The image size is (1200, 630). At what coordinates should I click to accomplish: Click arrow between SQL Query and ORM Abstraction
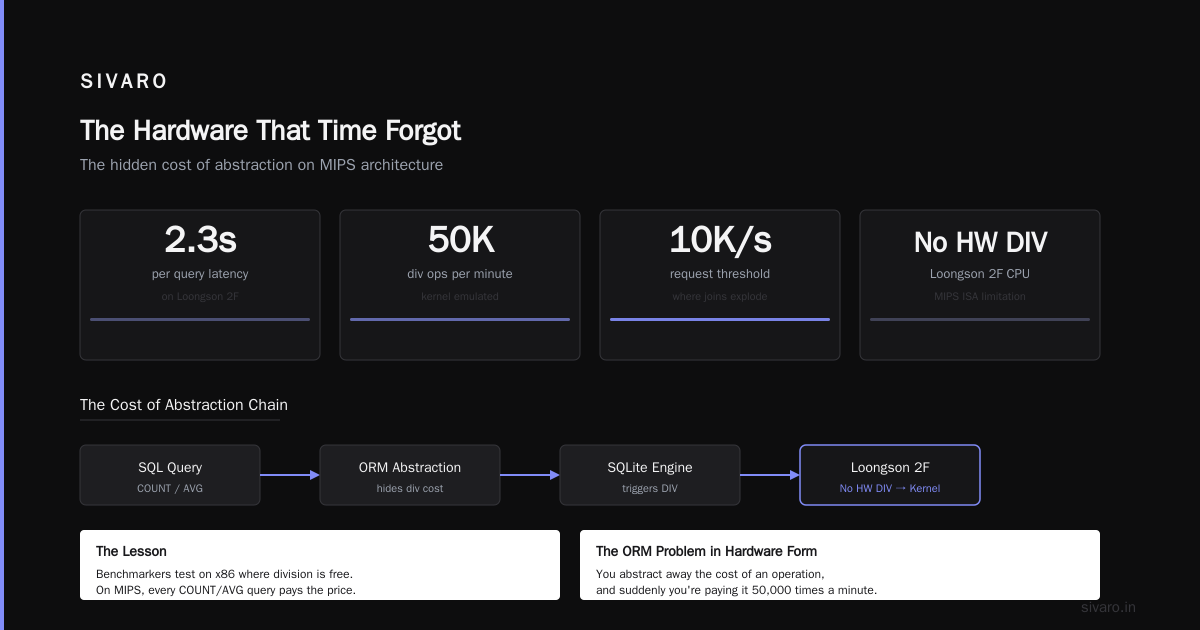pyautogui.click(x=290, y=475)
